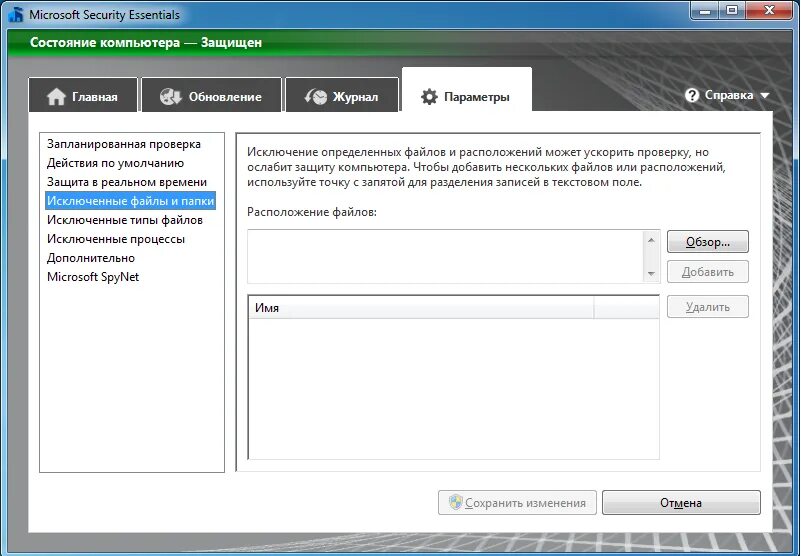801x556 pixels.
Task: Click Сохранить изменения button
Action: coord(517,502)
